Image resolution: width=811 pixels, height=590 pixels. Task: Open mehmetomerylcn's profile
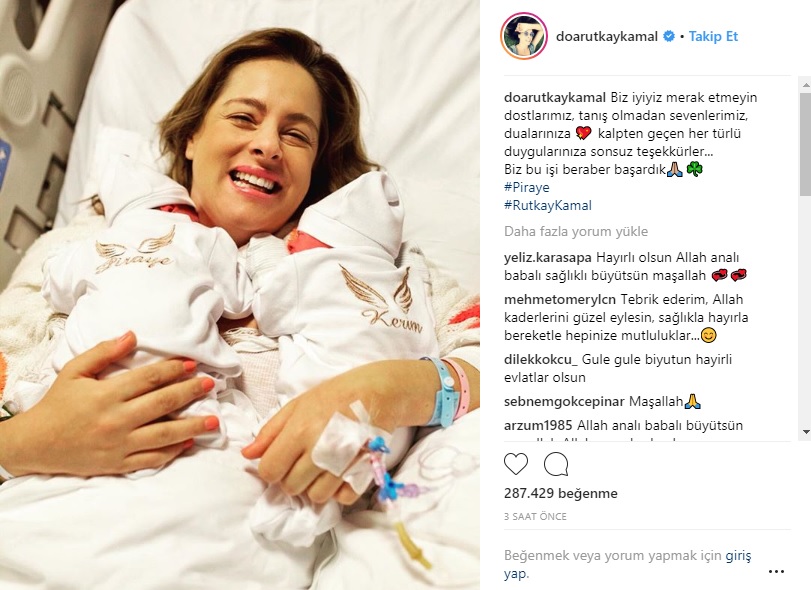coord(560,299)
